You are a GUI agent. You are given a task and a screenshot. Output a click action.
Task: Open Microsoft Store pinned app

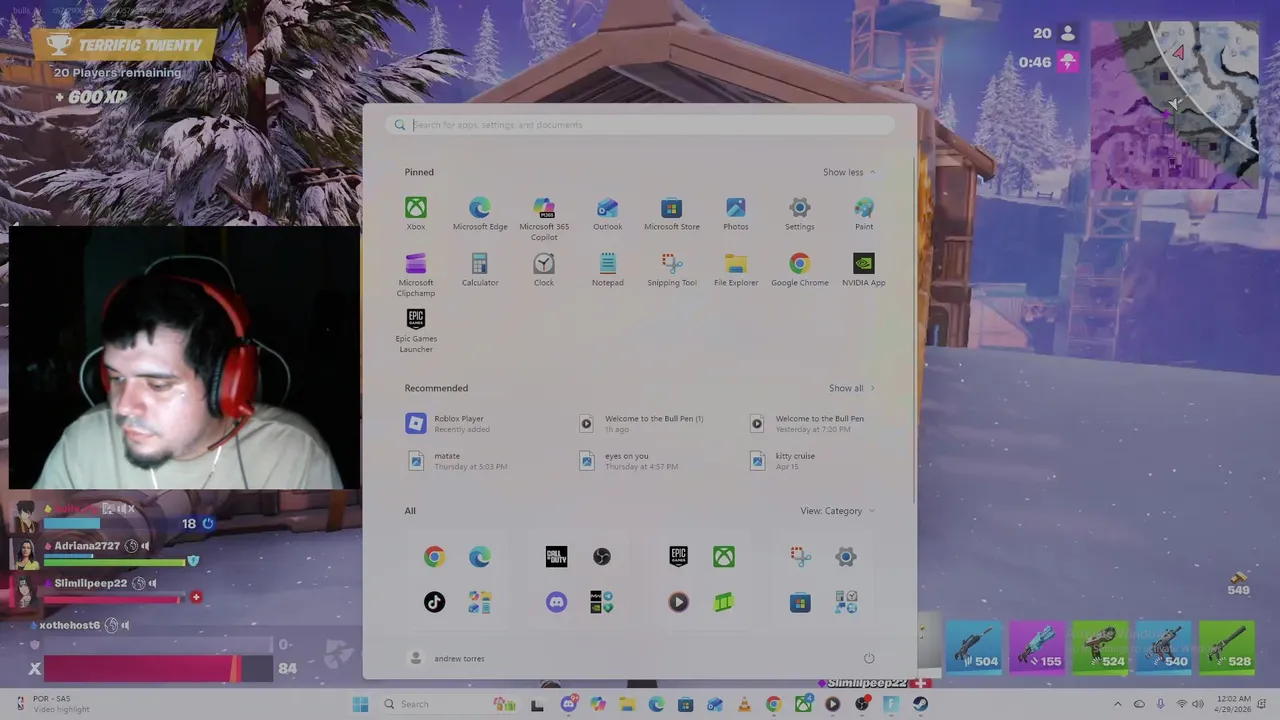click(671, 214)
